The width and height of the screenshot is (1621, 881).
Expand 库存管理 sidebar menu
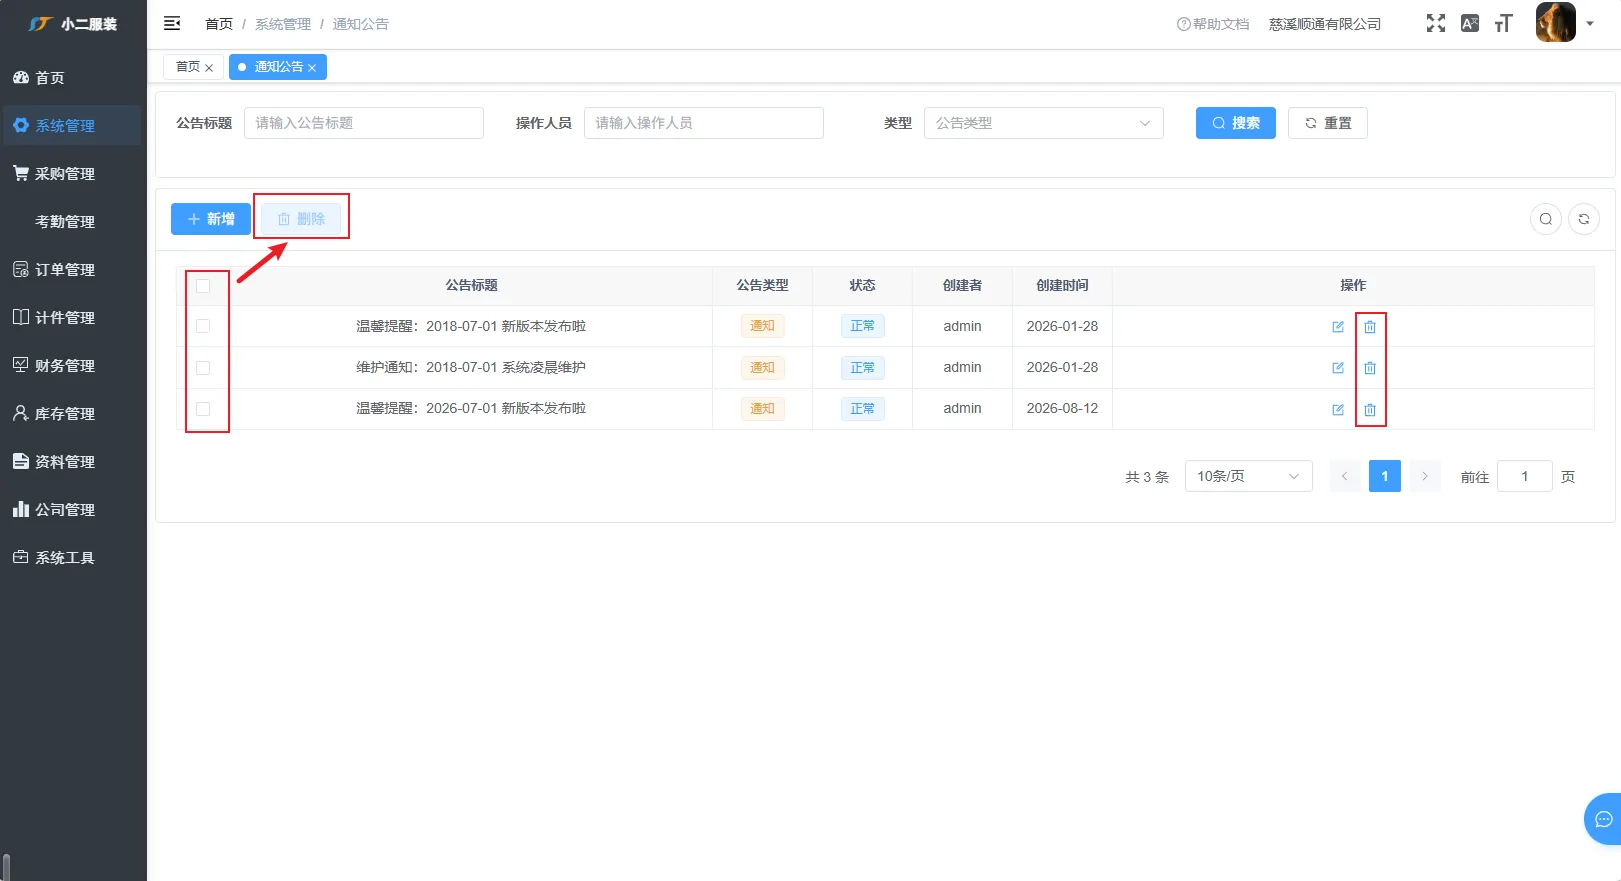pyautogui.click(x=73, y=414)
